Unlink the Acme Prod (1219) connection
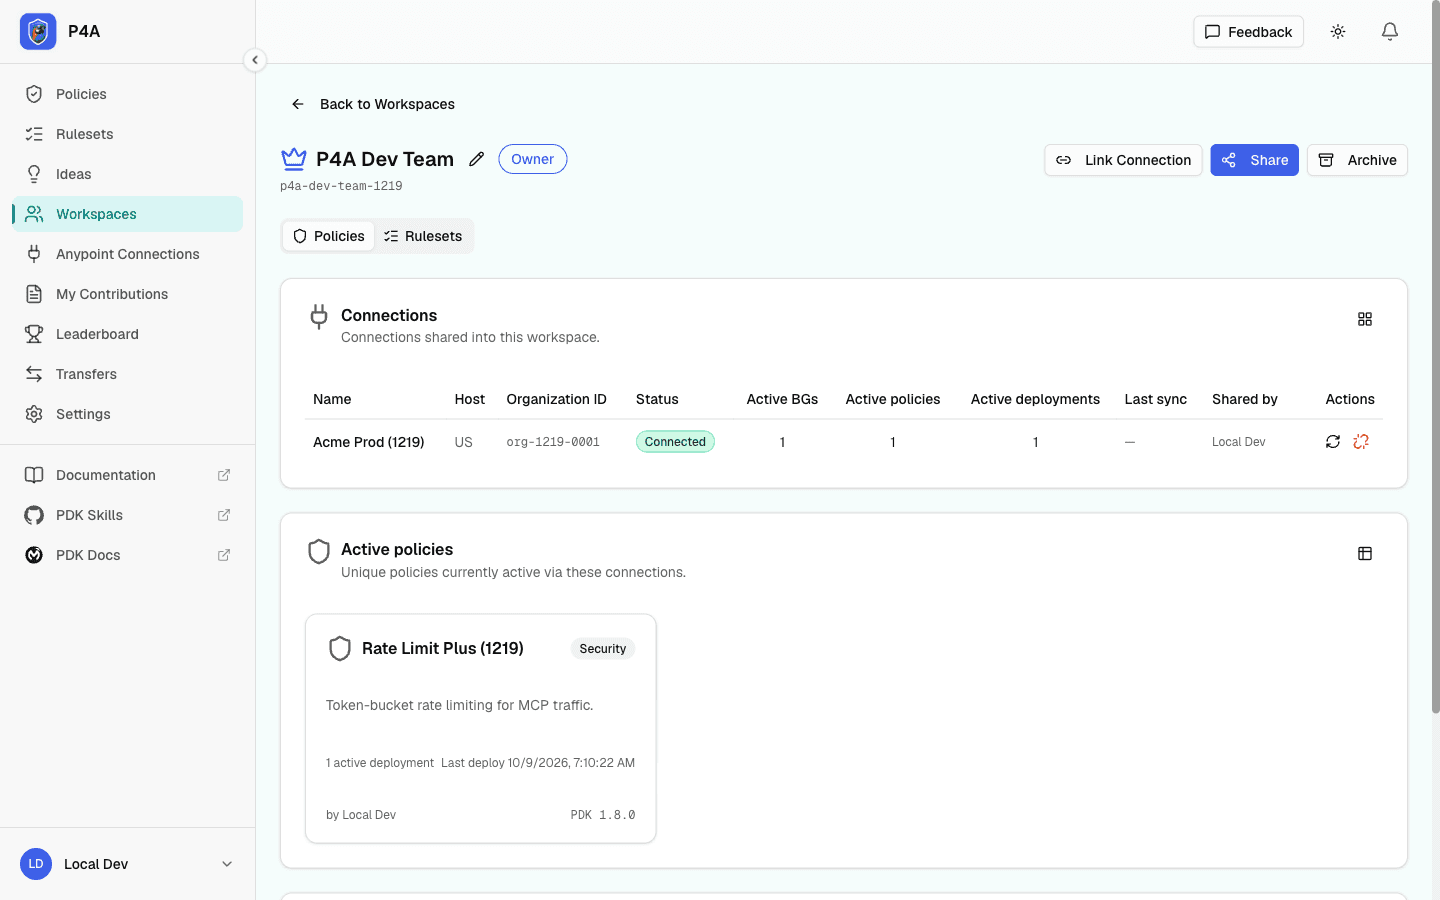1440x900 pixels. (1361, 442)
